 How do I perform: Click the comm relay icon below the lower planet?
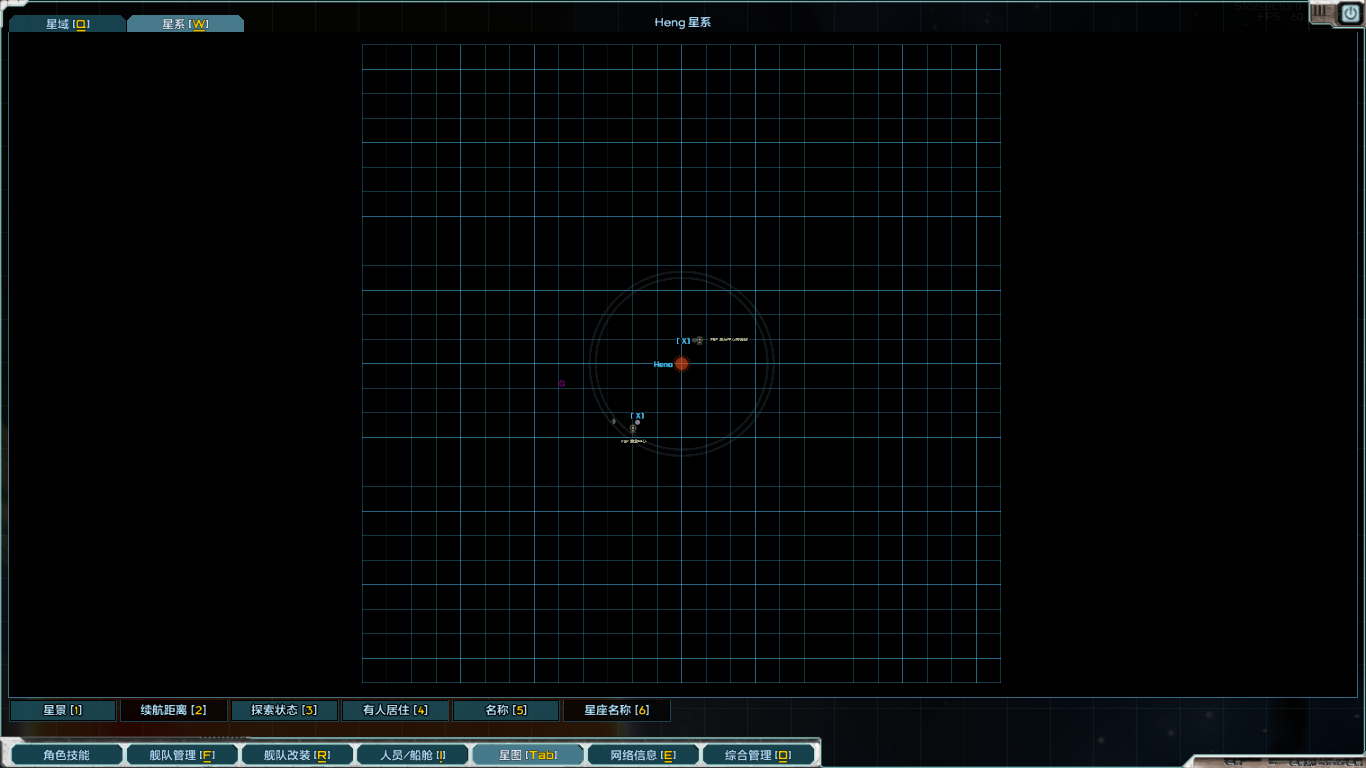(x=632, y=429)
